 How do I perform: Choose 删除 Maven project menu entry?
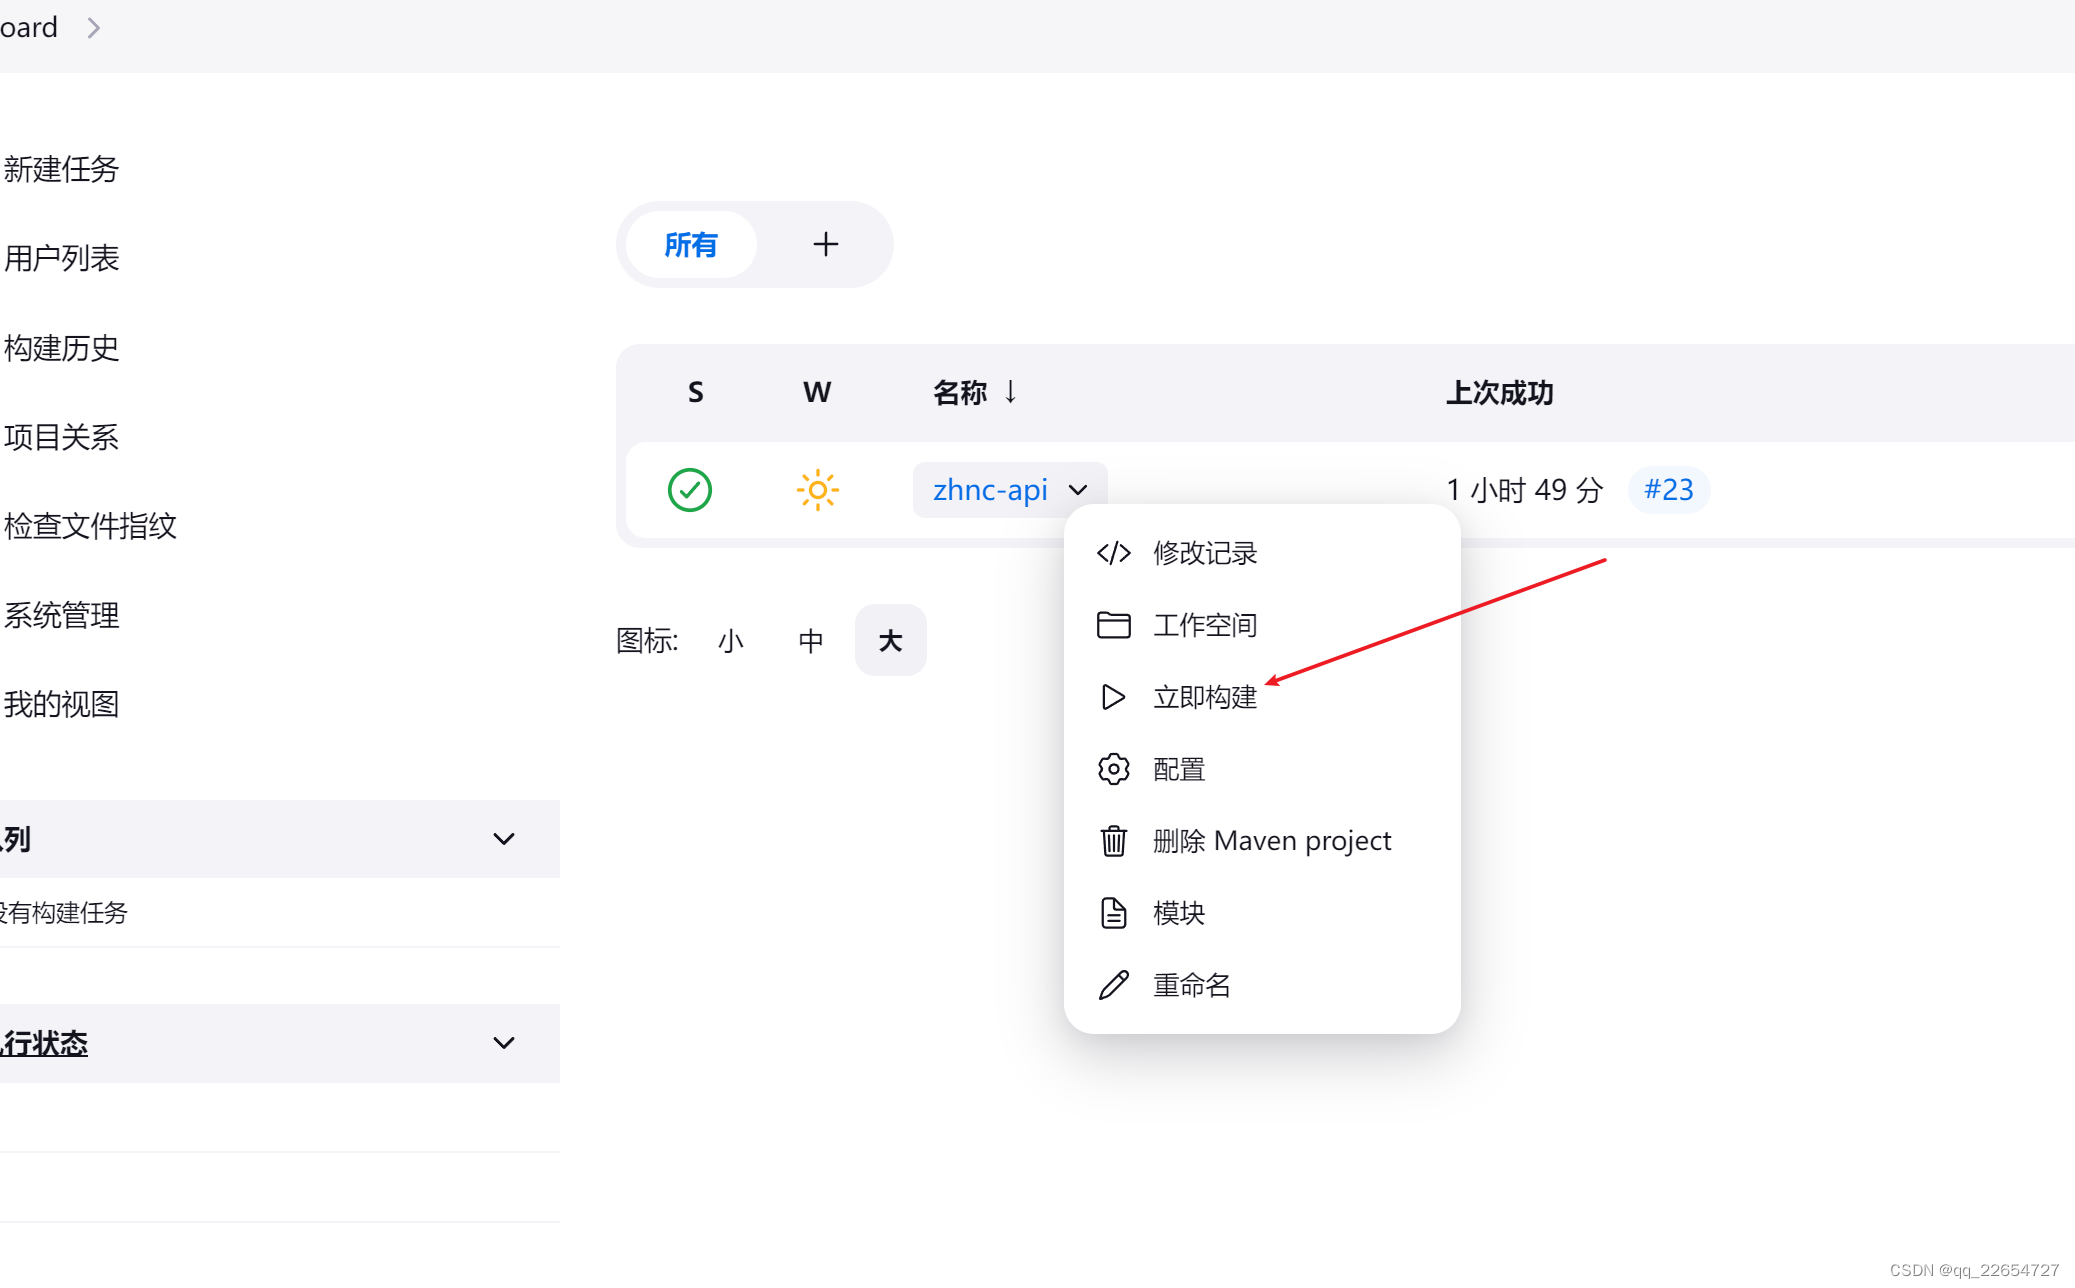(x=1262, y=841)
